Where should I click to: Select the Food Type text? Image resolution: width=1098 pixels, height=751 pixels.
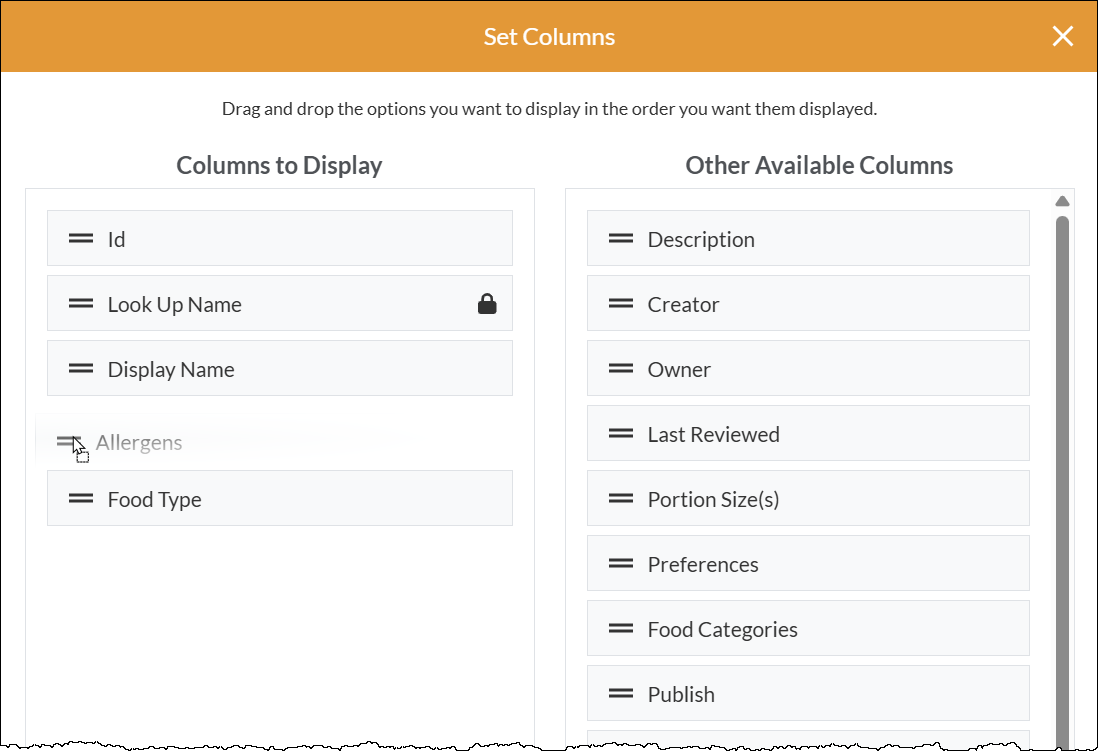pyautogui.click(x=155, y=499)
